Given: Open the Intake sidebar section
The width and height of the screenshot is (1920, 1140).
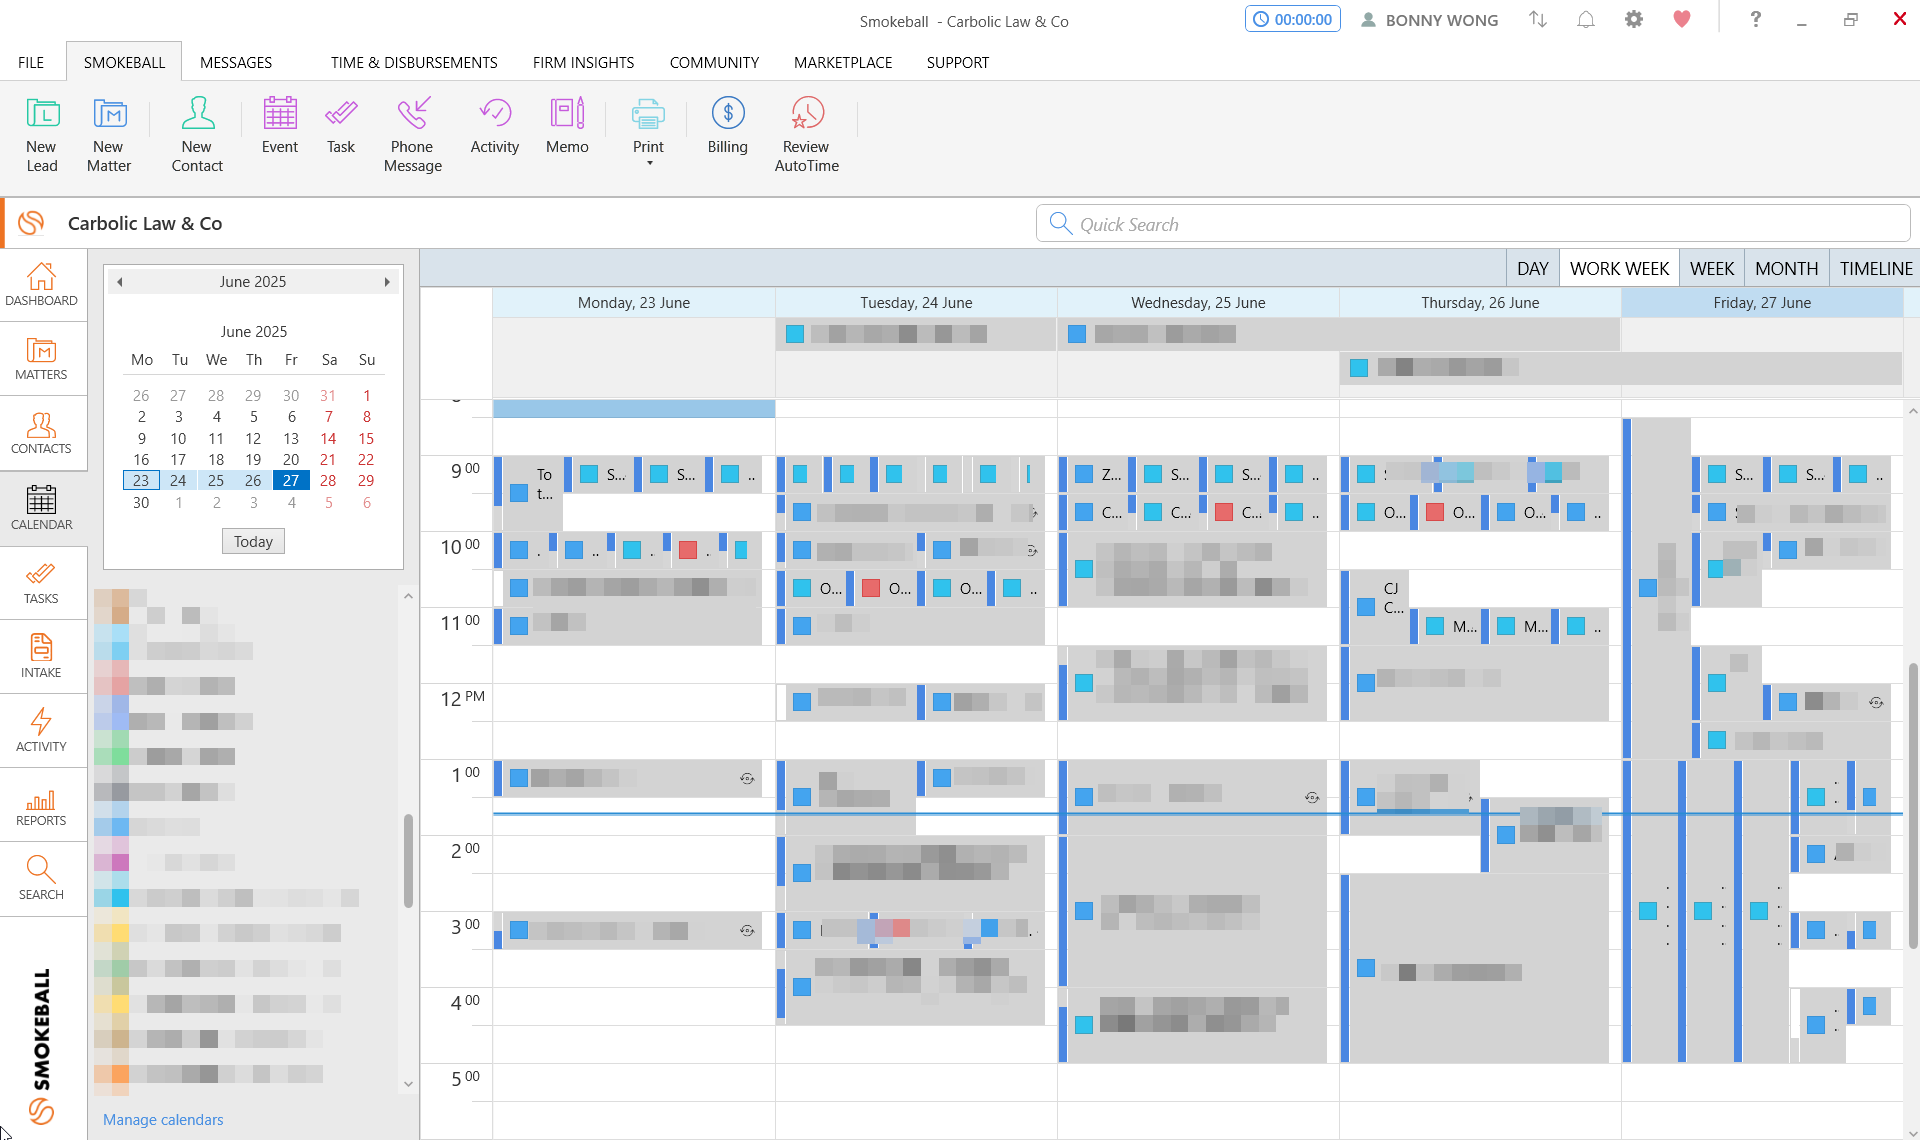Looking at the screenshot, I should click(x=41, y=657).
